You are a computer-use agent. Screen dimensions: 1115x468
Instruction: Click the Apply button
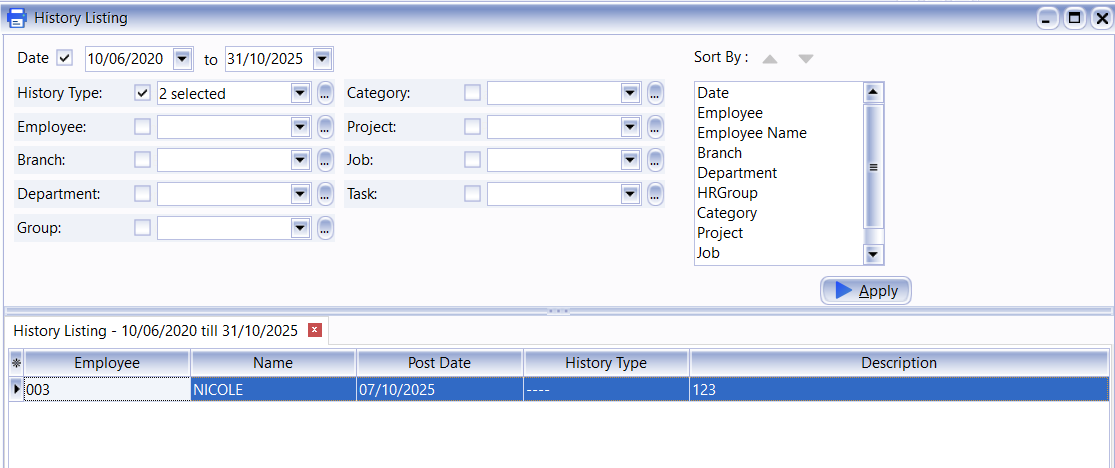(866, 291)
